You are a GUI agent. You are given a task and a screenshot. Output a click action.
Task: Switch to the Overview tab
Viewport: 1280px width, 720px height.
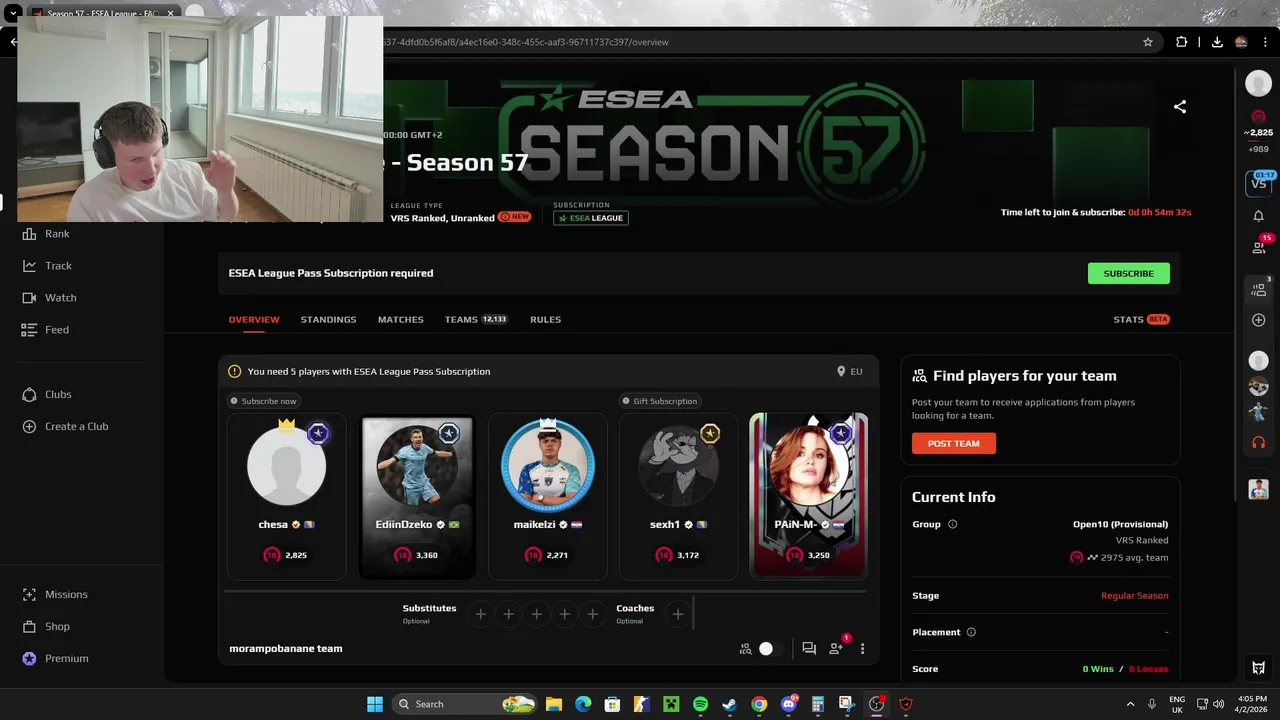coord(254,319)
